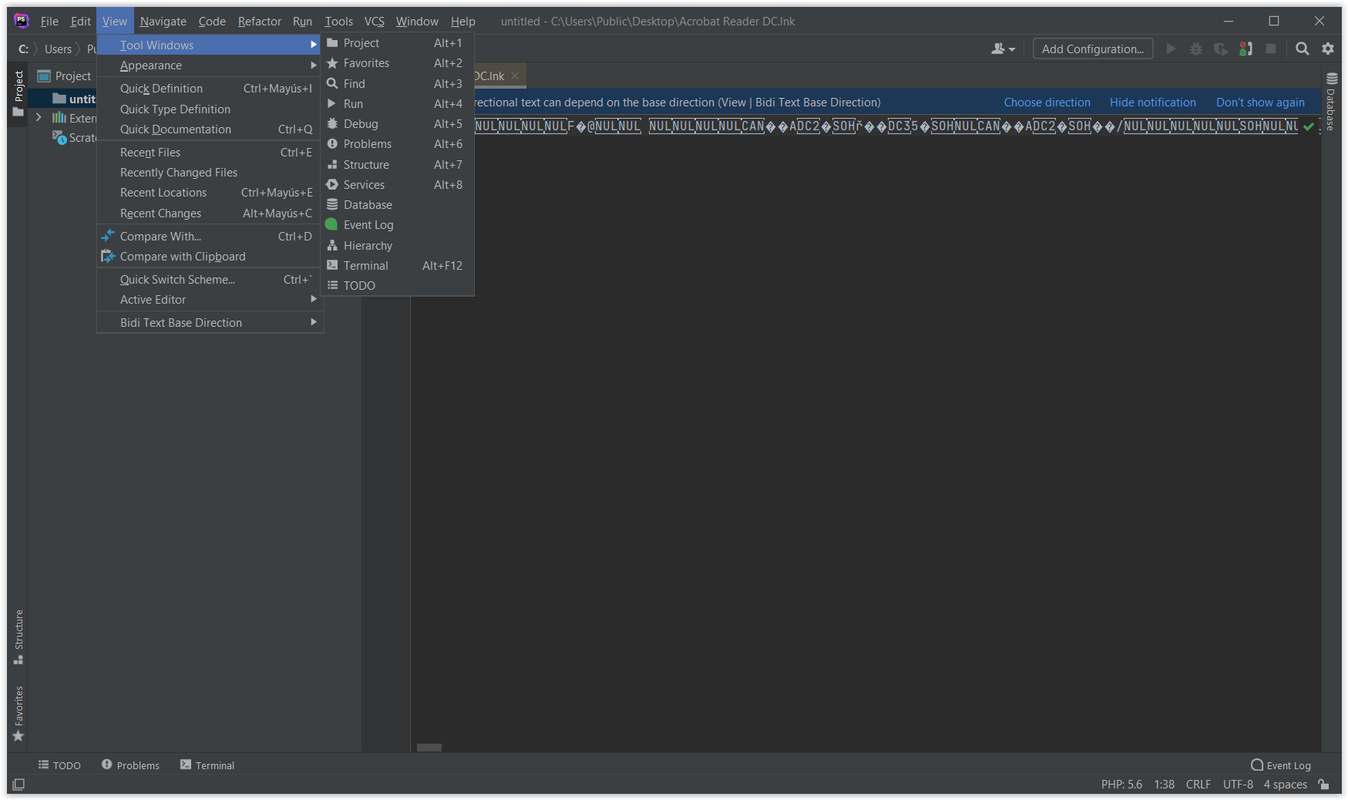Click the Debug bug icon in toolbar
1348x800 pixels.
pos(1196,49)
